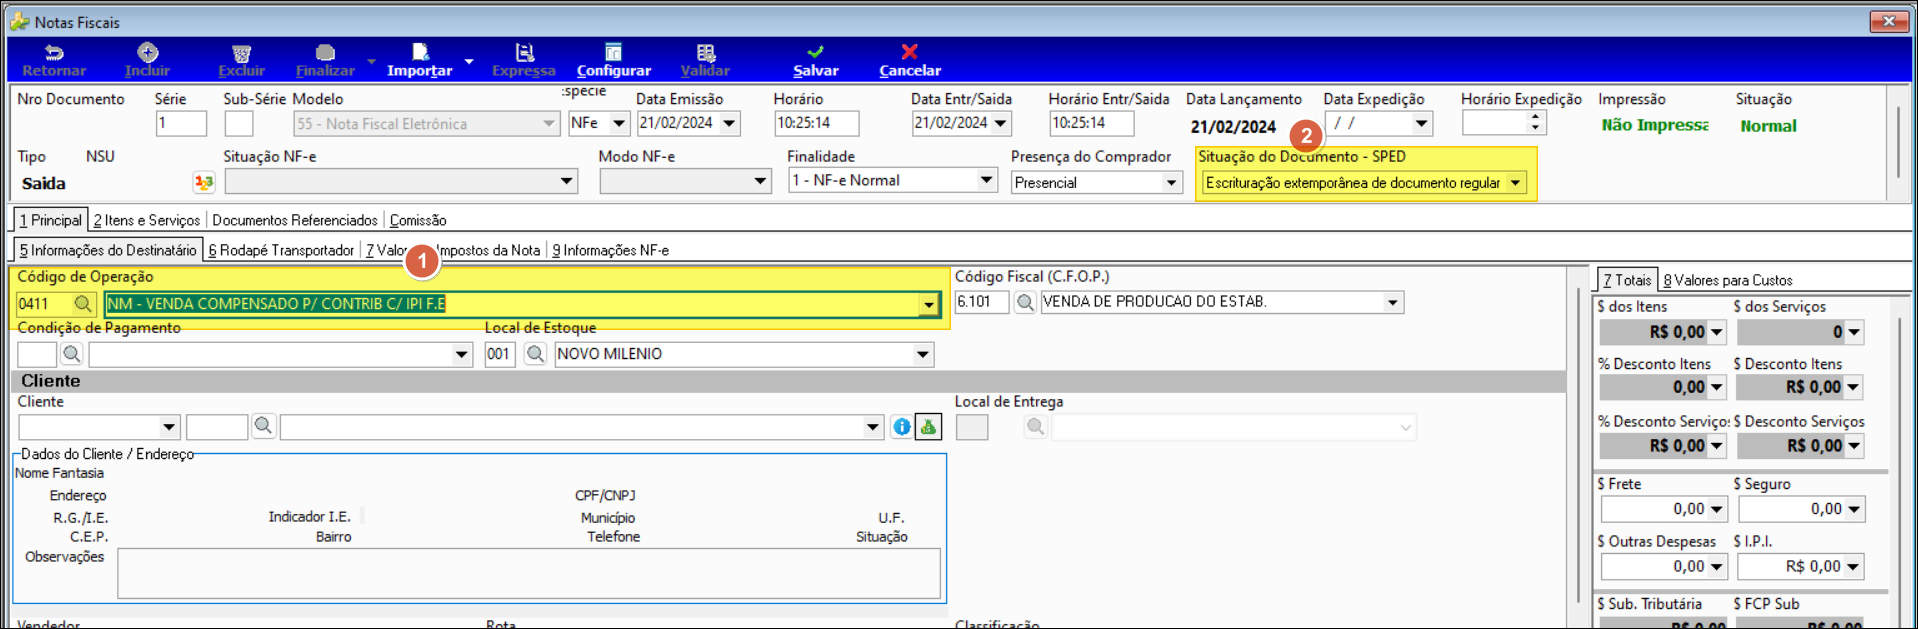Open the Cliente name dropdown

[x=873, y=427]
